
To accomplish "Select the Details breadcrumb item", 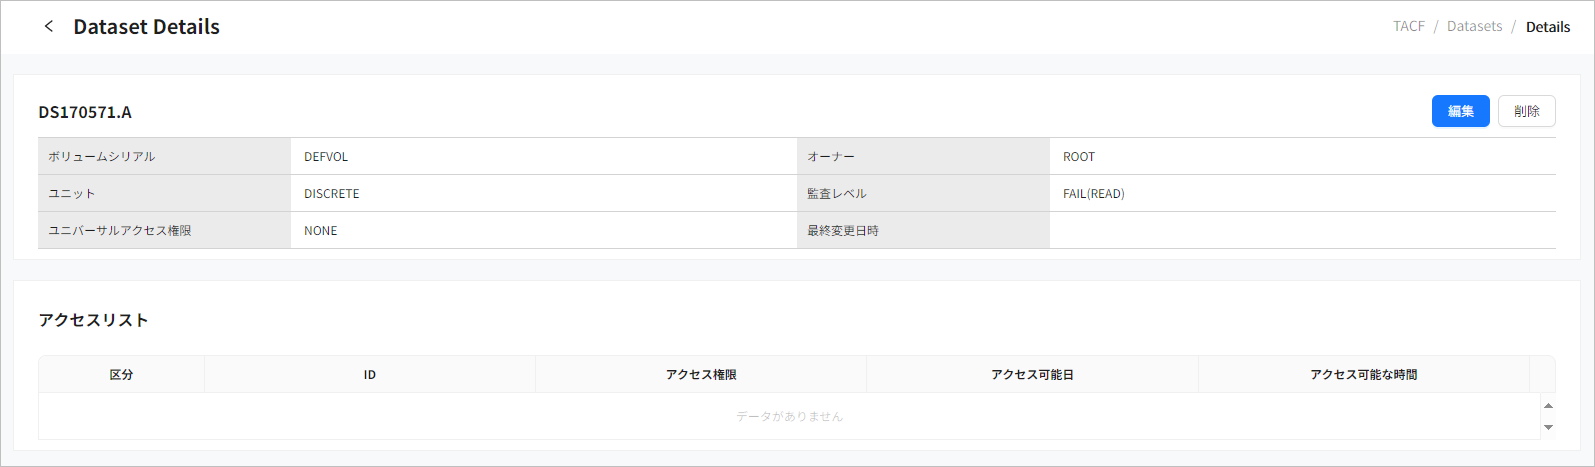I will (1547, 27).
